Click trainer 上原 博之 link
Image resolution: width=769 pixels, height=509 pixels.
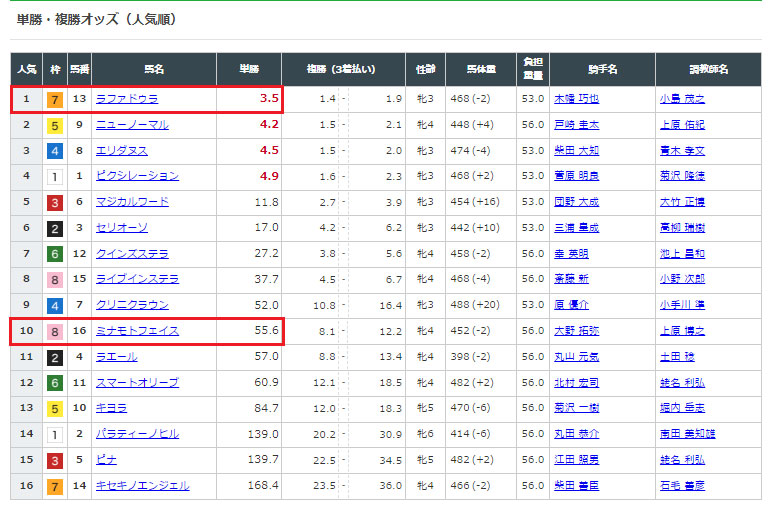click(x=681, y=331)
